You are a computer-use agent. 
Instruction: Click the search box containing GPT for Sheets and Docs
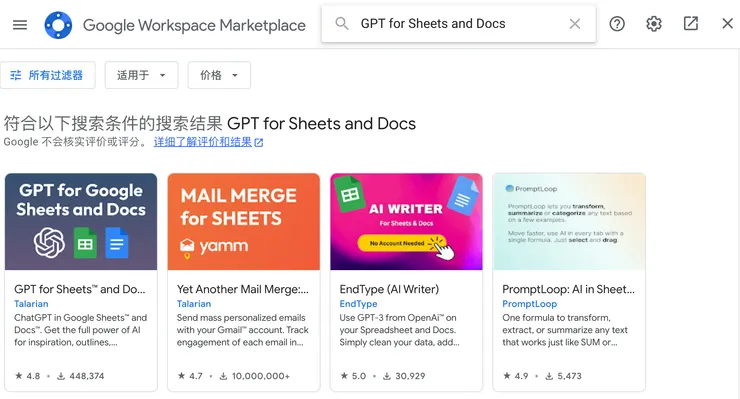(458, 24)
